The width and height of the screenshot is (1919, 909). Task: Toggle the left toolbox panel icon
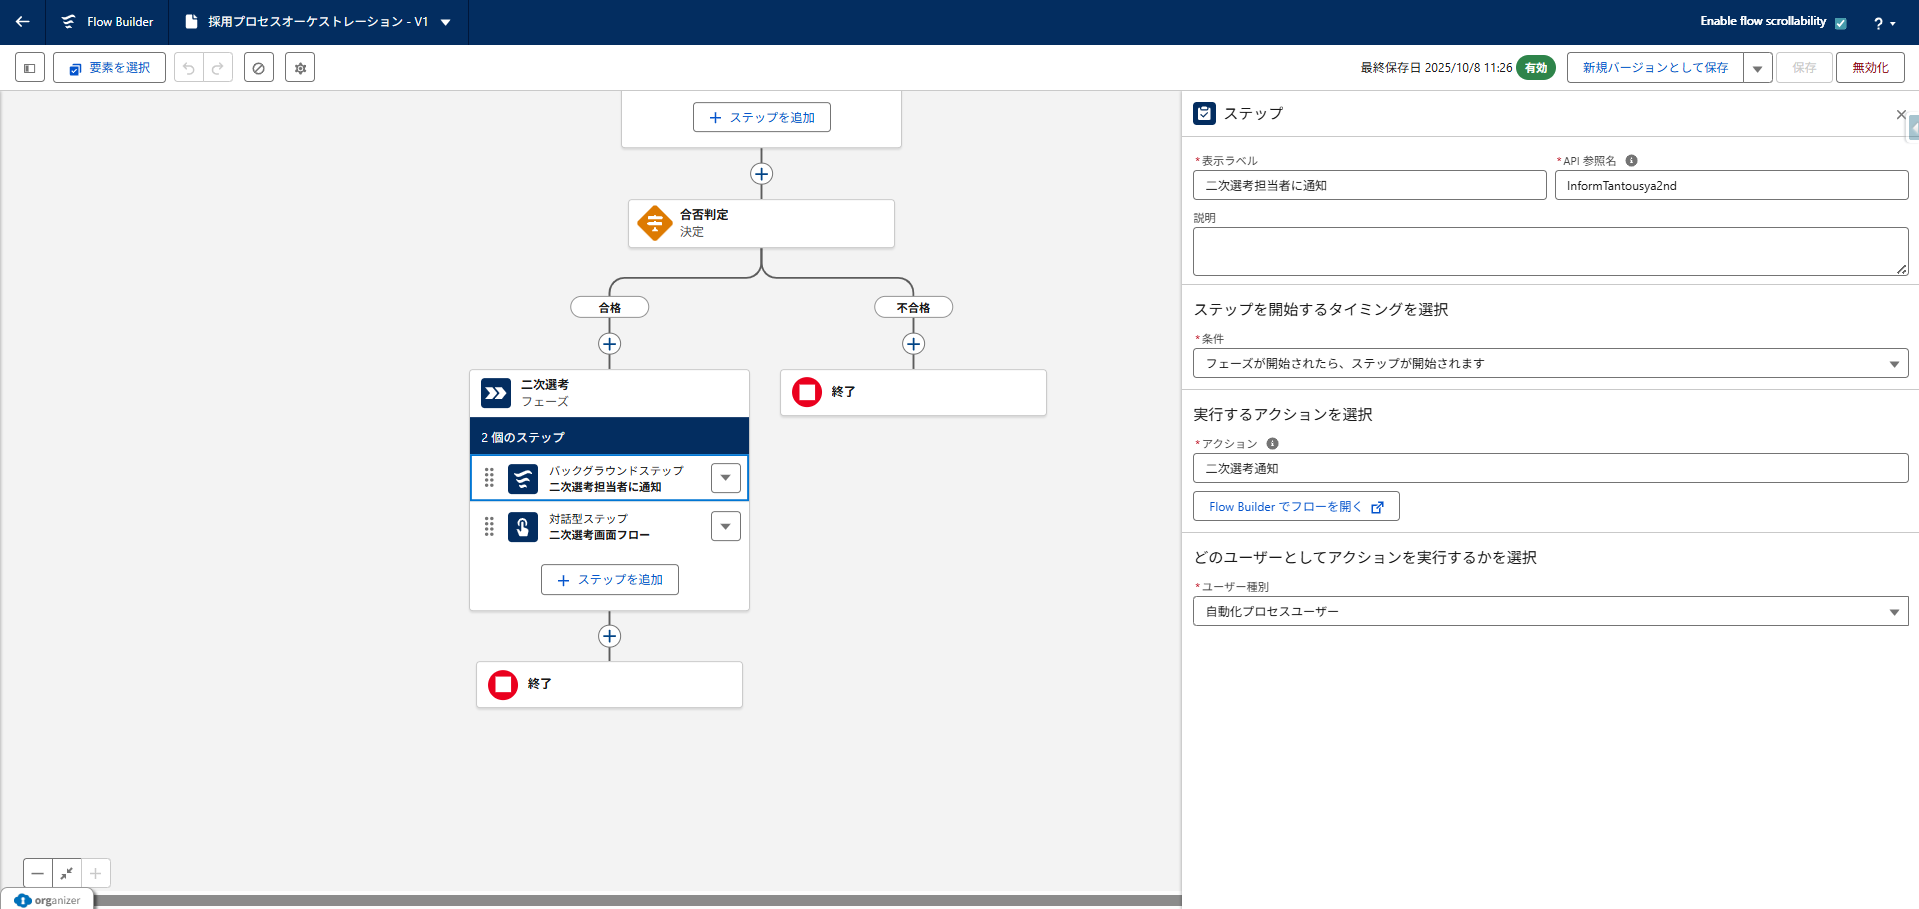point(30,68)
